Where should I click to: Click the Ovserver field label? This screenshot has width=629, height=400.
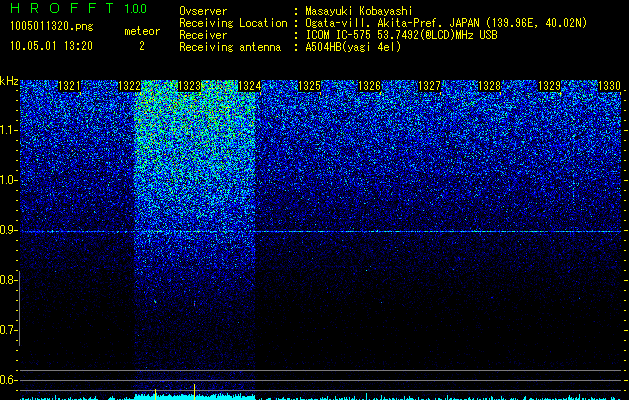tap(203, 11)
